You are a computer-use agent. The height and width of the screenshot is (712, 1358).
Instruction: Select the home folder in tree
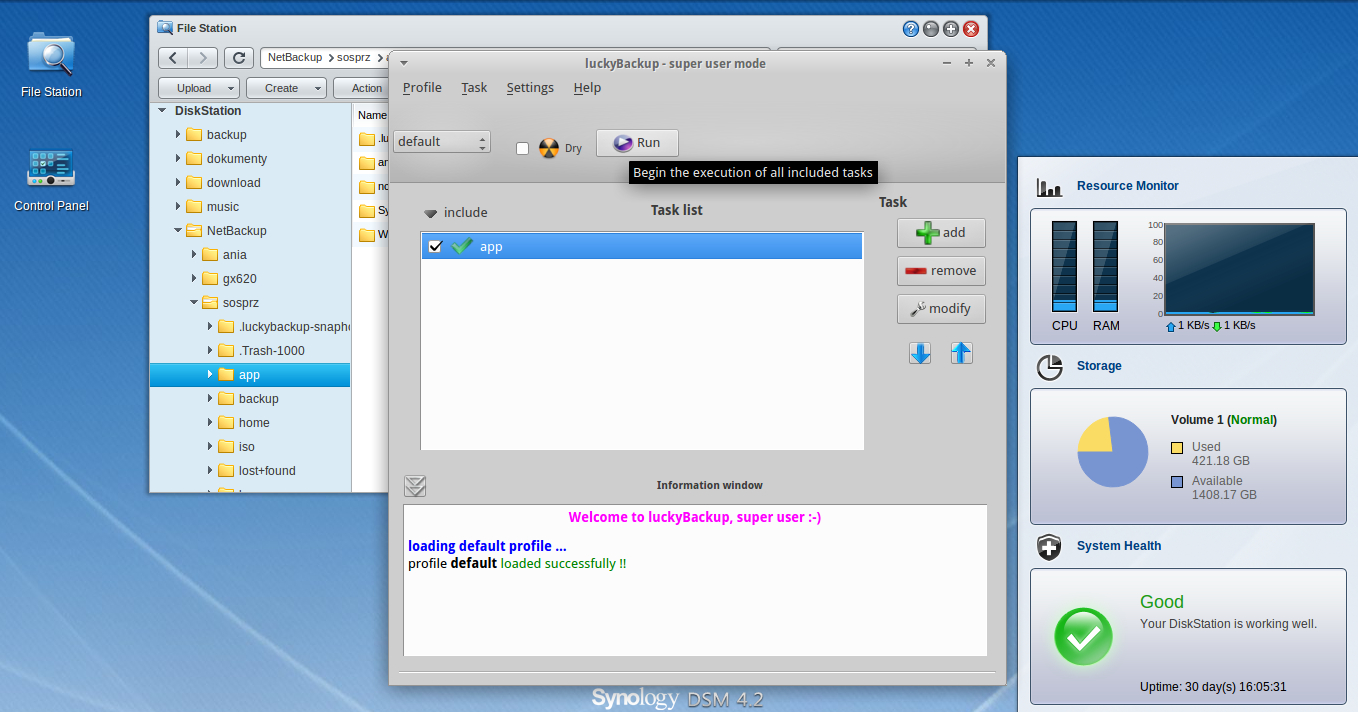click(254, 423)
